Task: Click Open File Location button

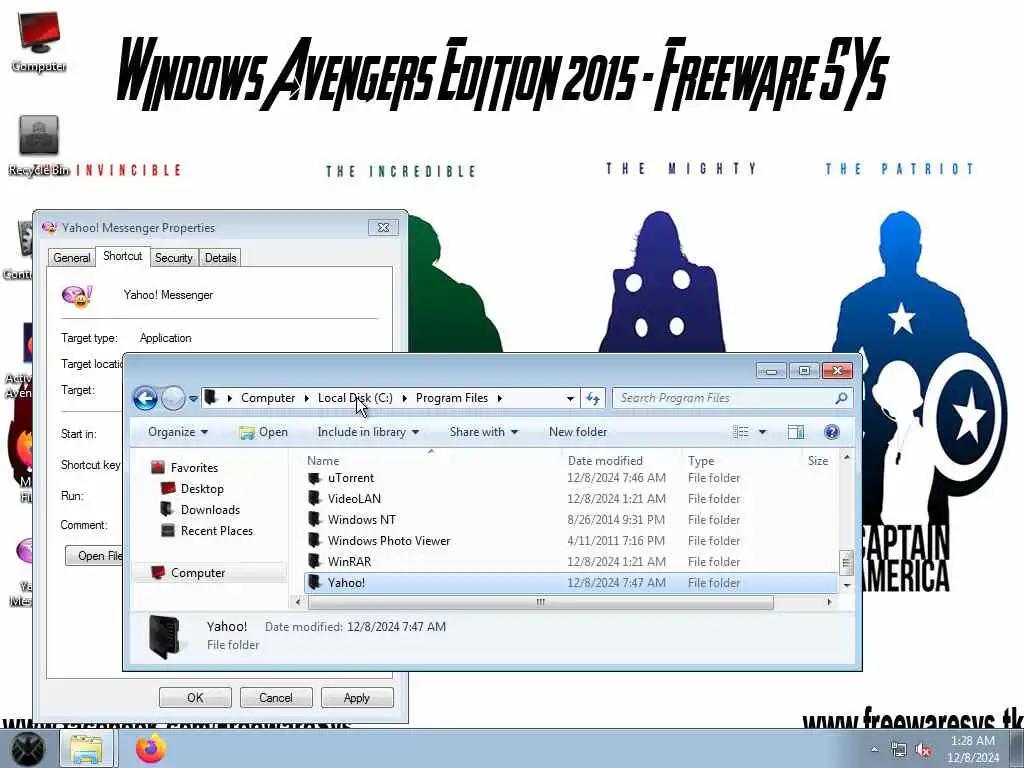Action: pyautogui.click(x=95, y=556)
